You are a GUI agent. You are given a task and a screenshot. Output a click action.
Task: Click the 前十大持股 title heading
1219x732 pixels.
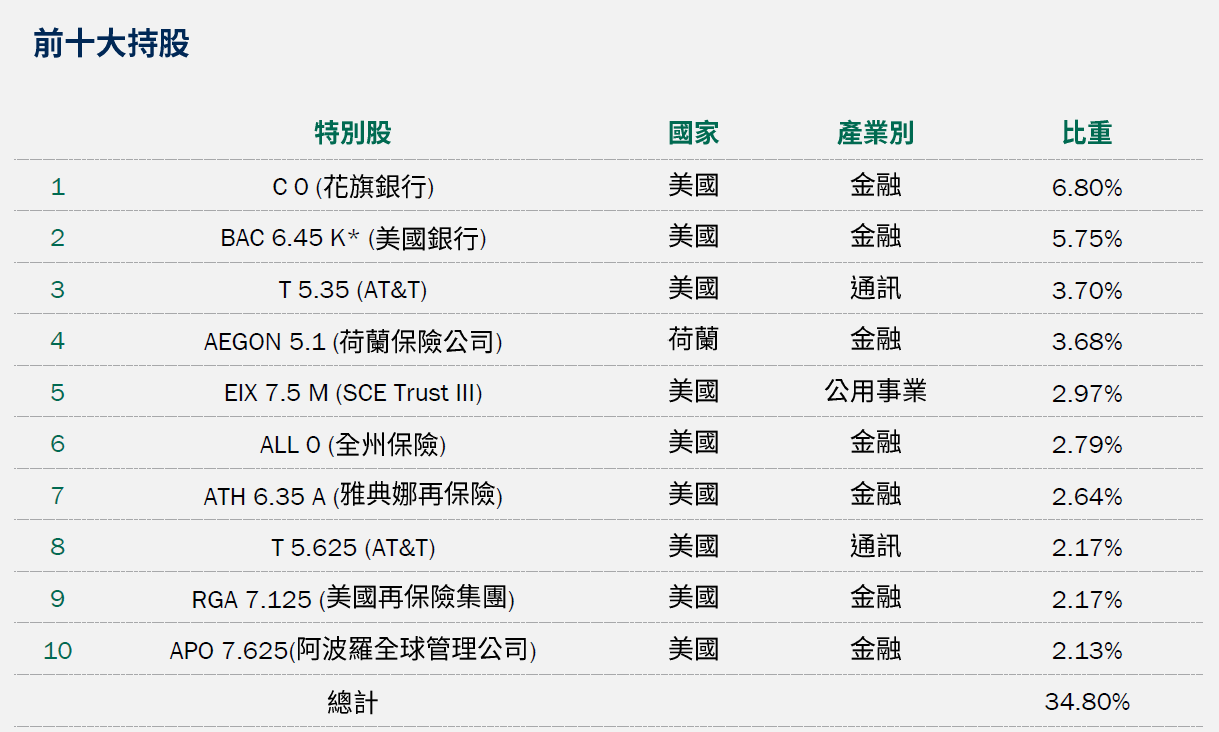pyautogui.click(x=111, y=45)
